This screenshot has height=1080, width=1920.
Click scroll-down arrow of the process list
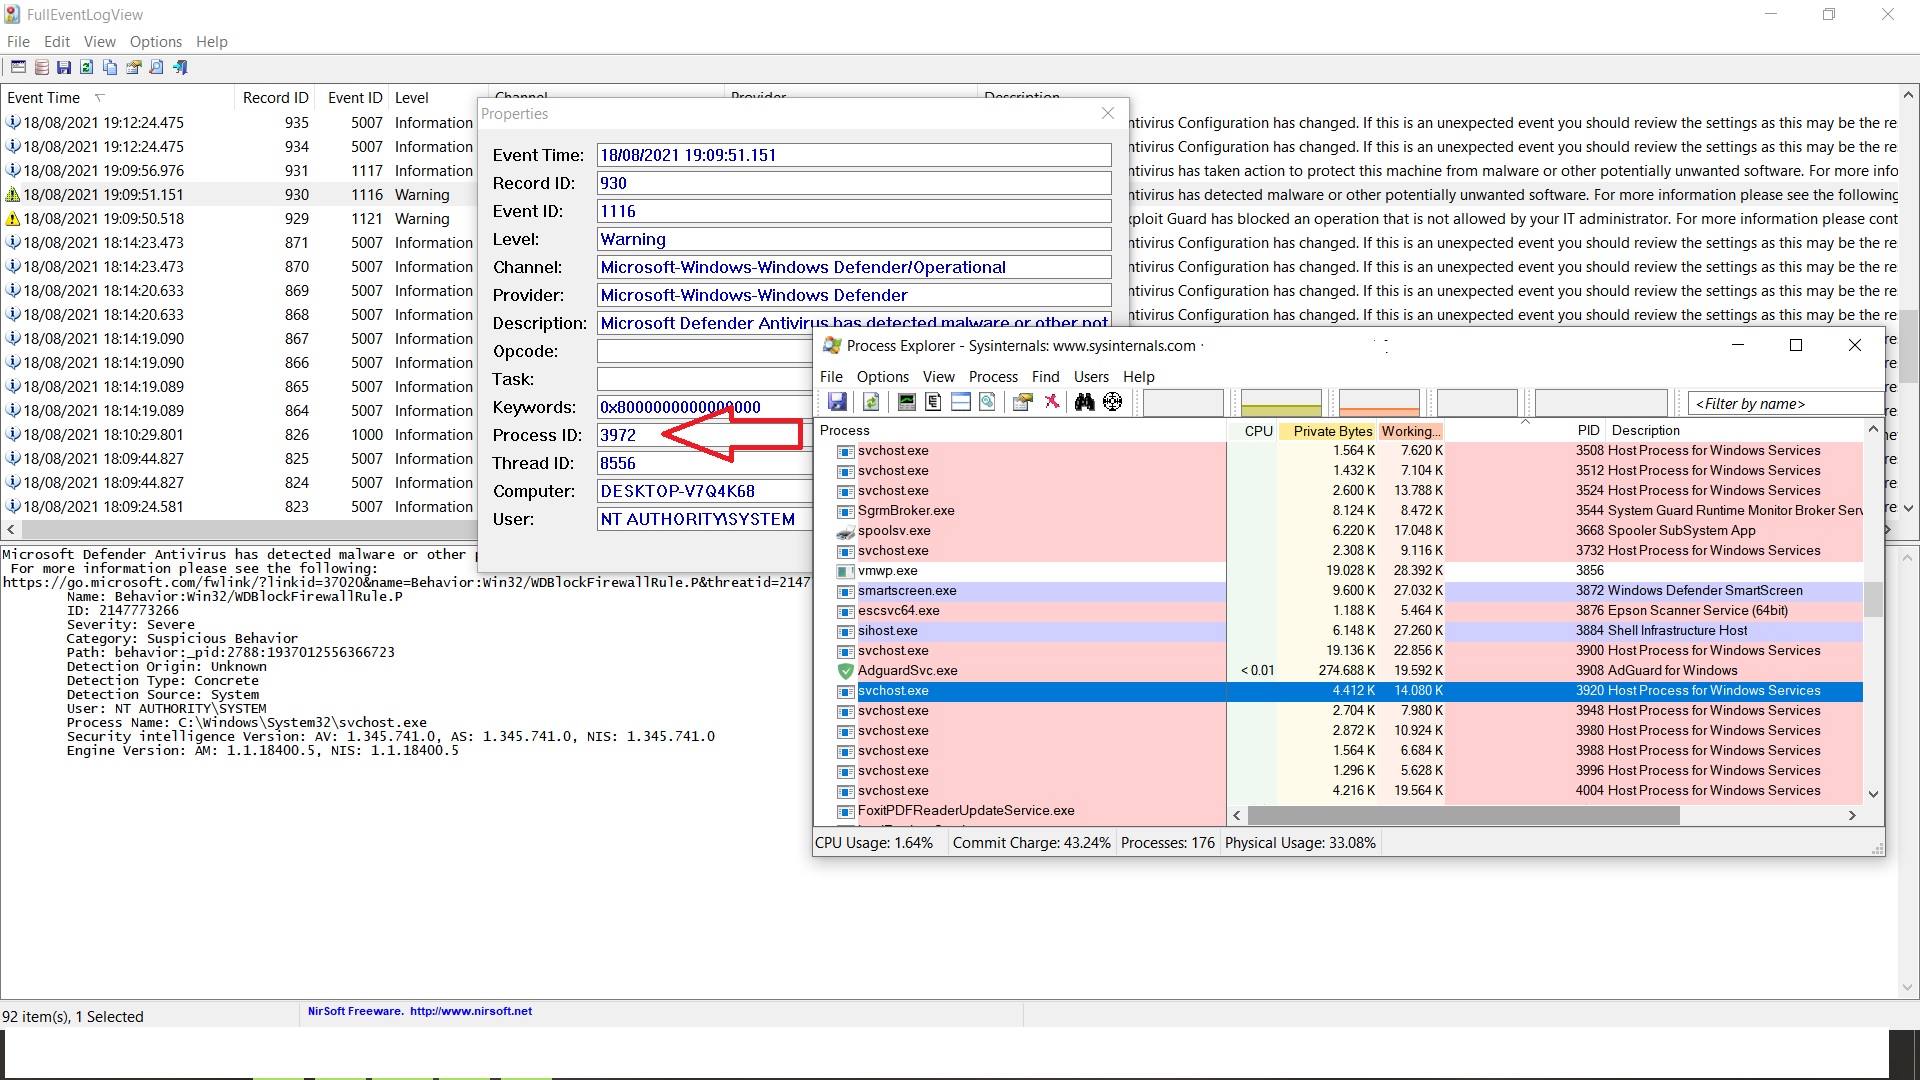1873,794
